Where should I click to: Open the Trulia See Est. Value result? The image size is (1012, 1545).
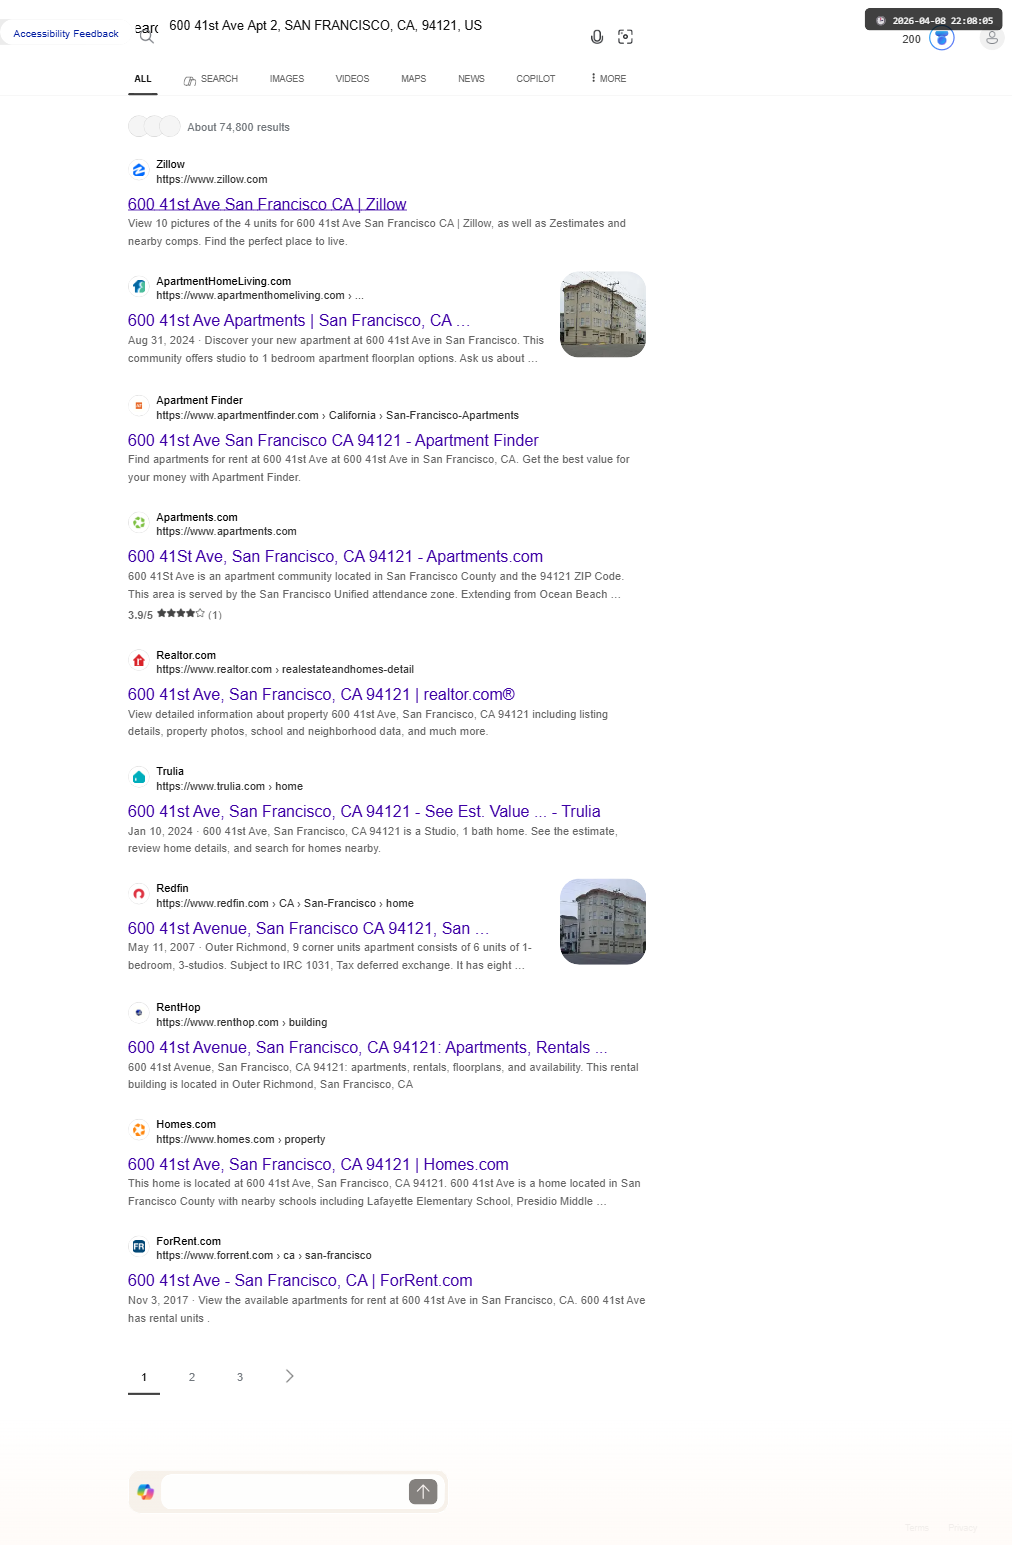point(364,812)
